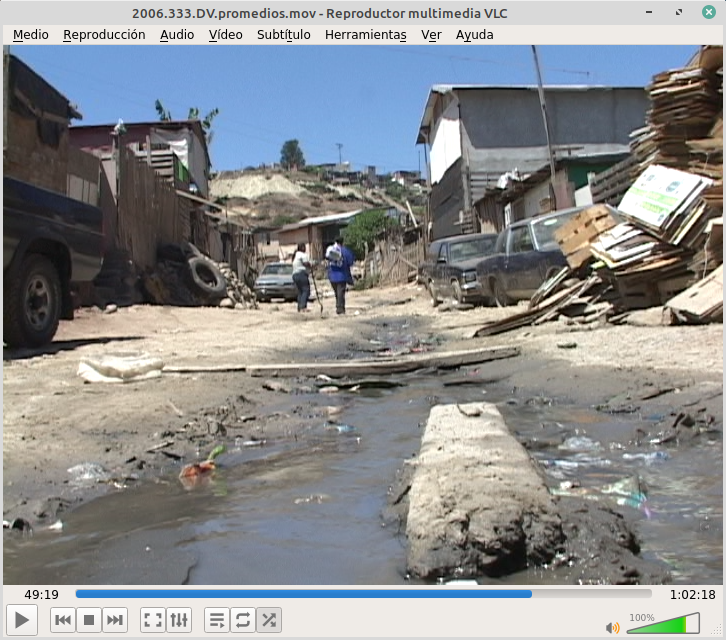Screen dimensions: 726x640
Task: Open the Herramientas menu
Action: tap(366, 35)
